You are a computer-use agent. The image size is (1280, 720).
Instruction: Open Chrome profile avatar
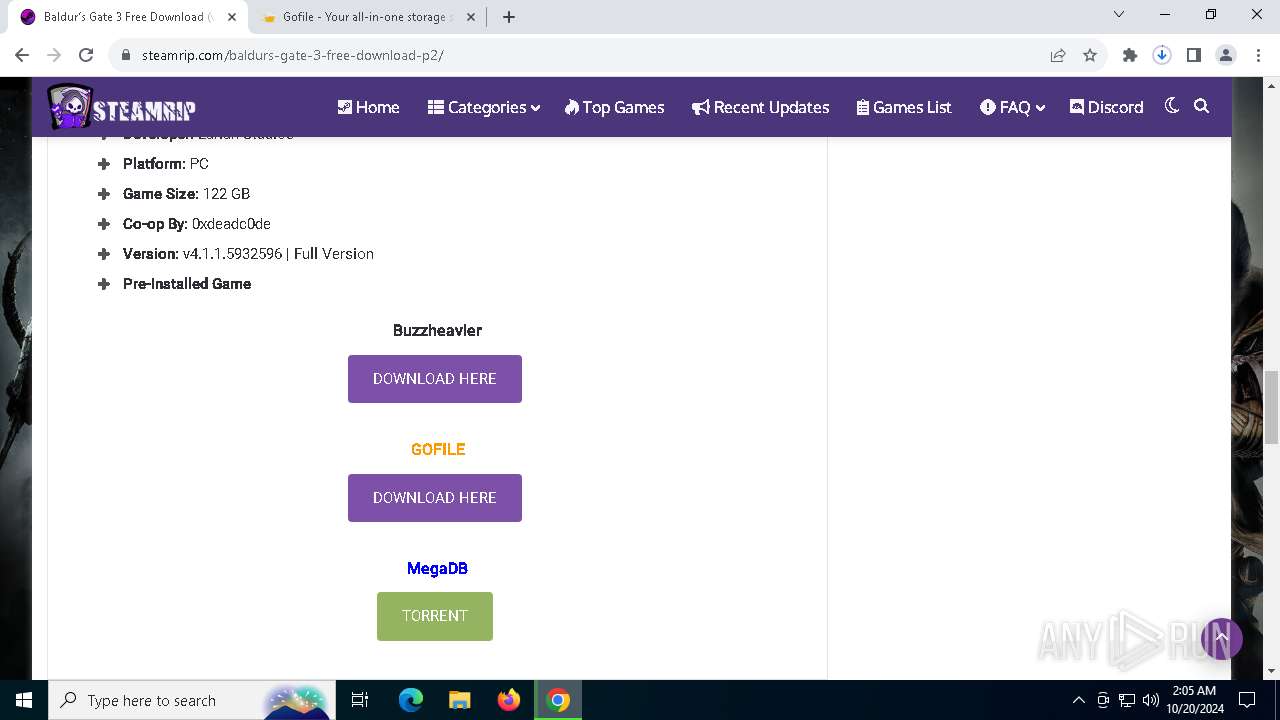tap(1226, 55)
